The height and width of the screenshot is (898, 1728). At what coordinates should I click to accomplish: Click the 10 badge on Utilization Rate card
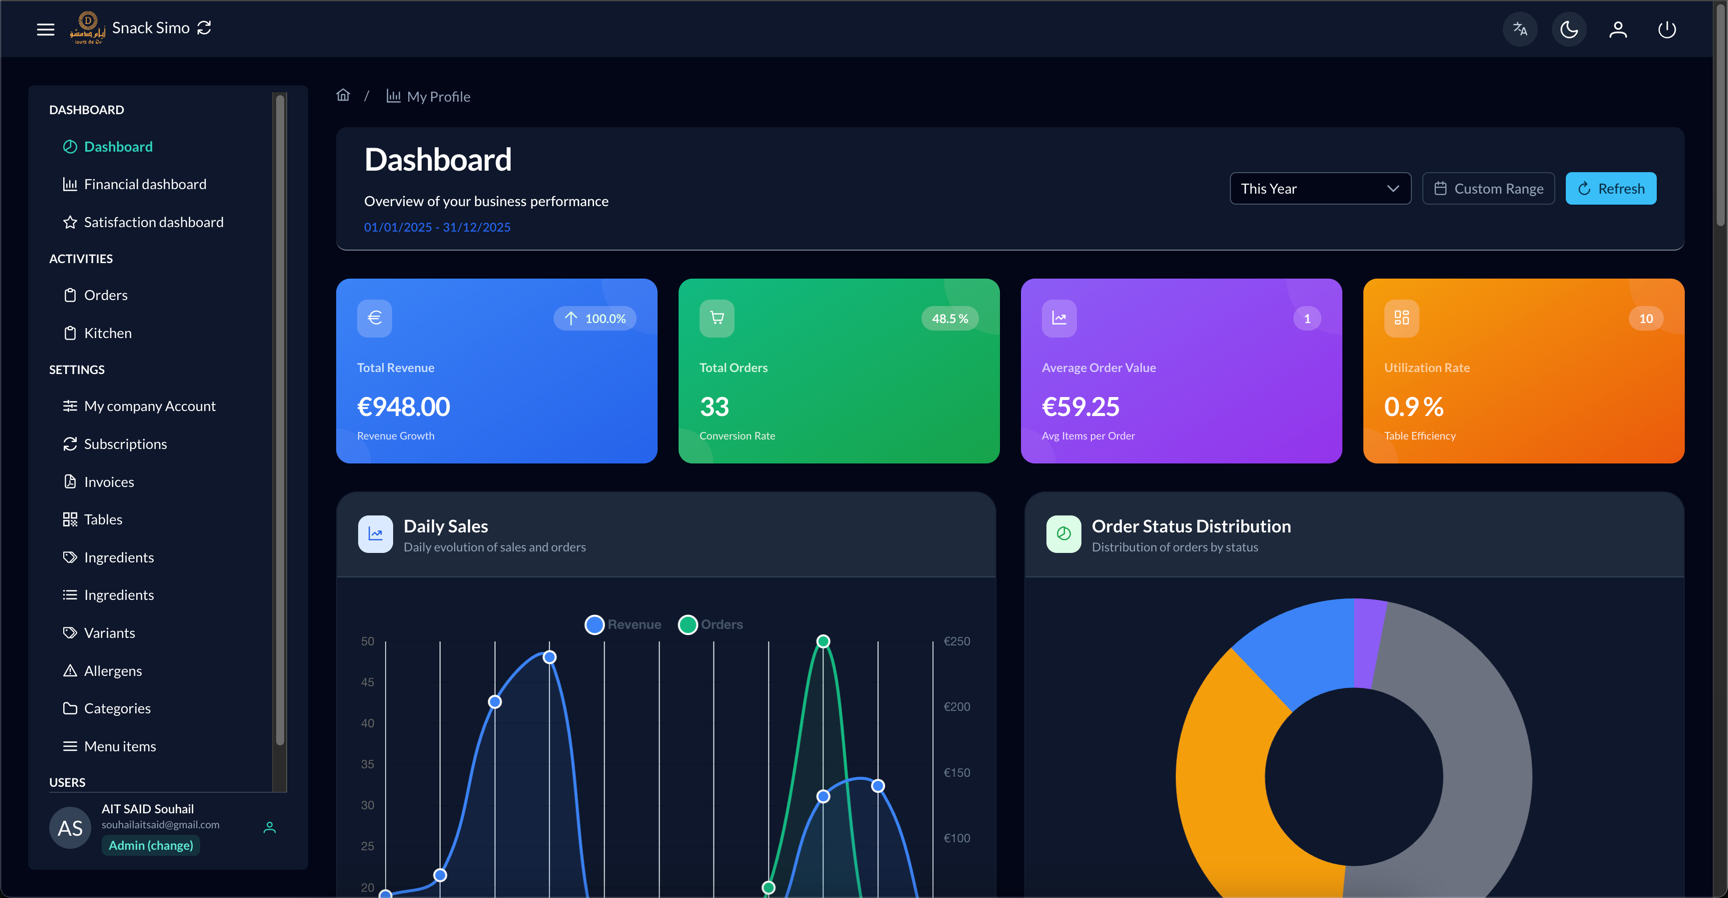(x=1646, y=318)
